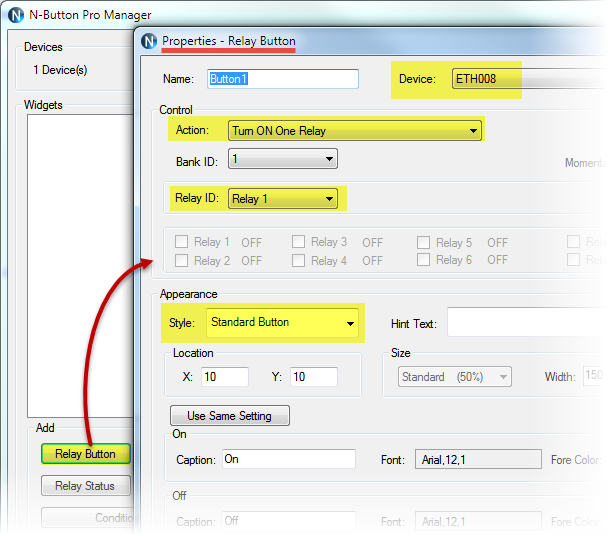Click the Relay Status button
Screen dimensions: 608x536
85,486
